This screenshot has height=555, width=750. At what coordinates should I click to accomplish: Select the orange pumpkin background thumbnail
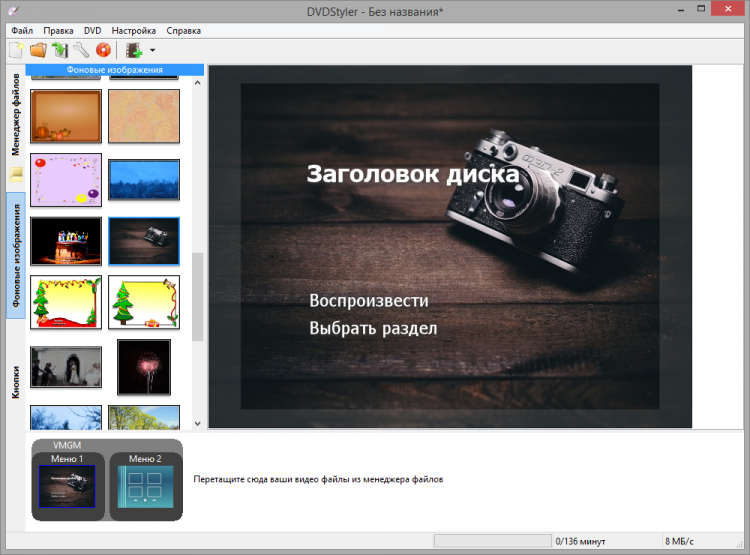pyautogui.click(x=66, y=116)
